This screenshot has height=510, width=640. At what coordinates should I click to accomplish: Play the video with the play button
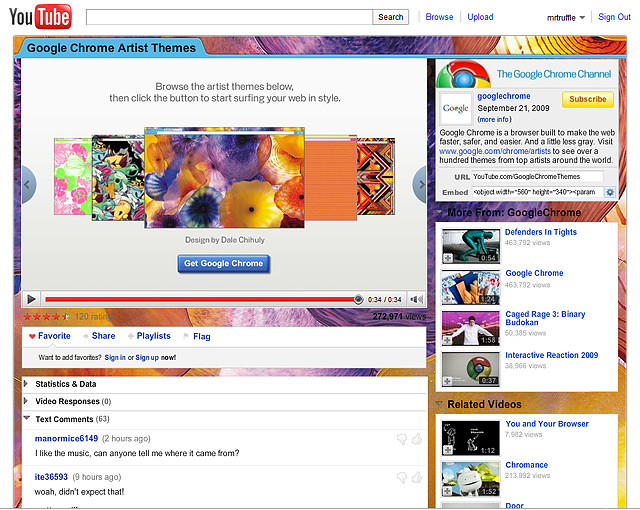coord(31,299)
